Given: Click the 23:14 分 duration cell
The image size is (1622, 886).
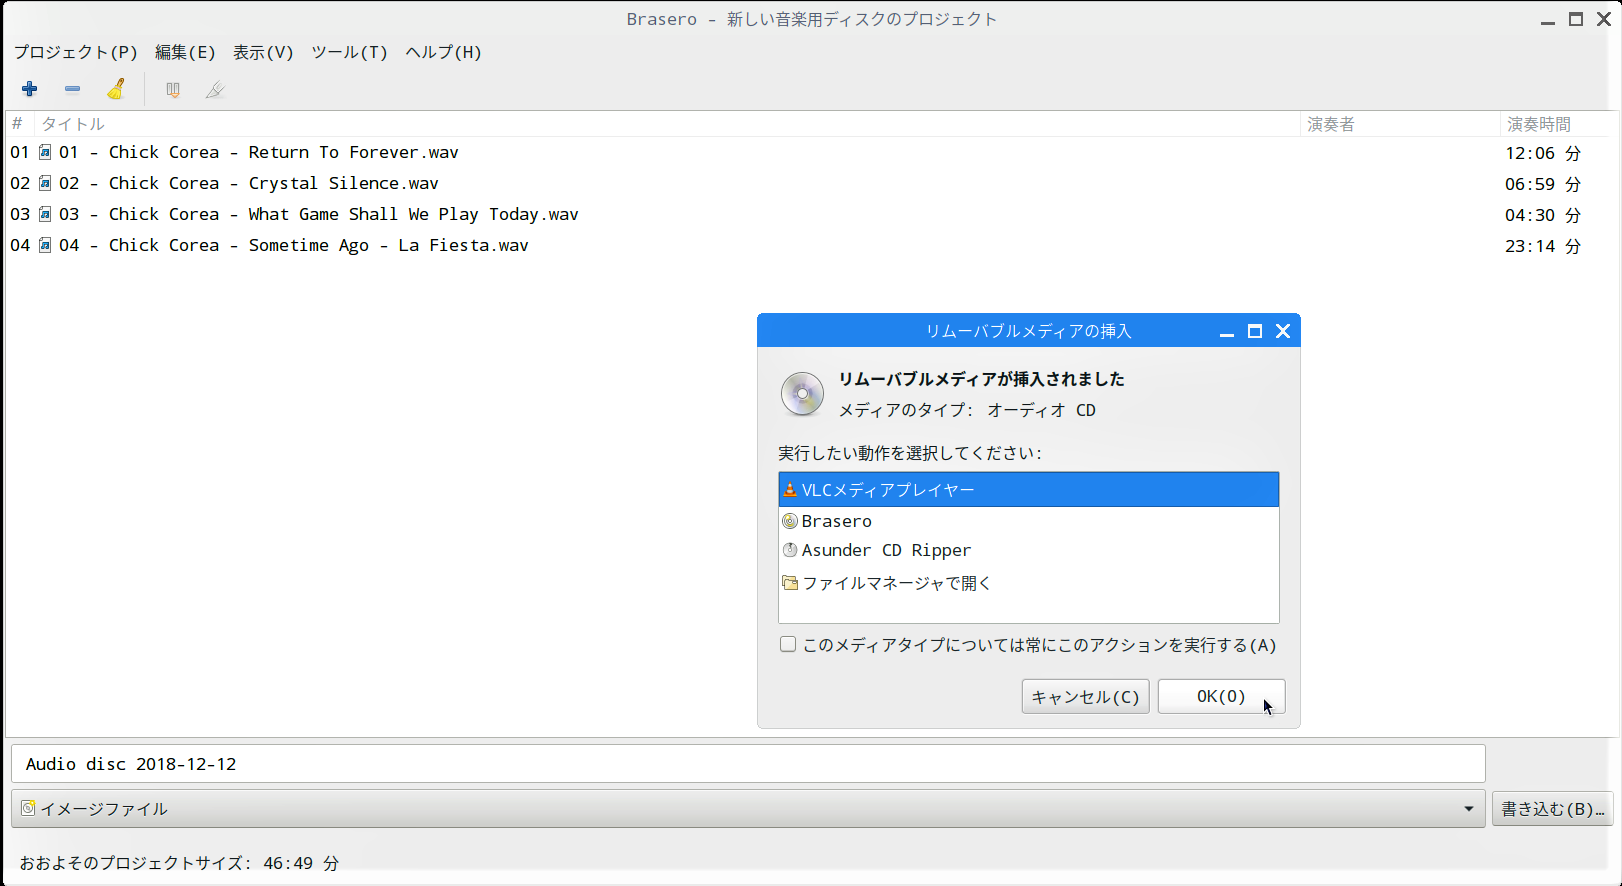Looking at the screenshot, I should (x=1543, y=246).
